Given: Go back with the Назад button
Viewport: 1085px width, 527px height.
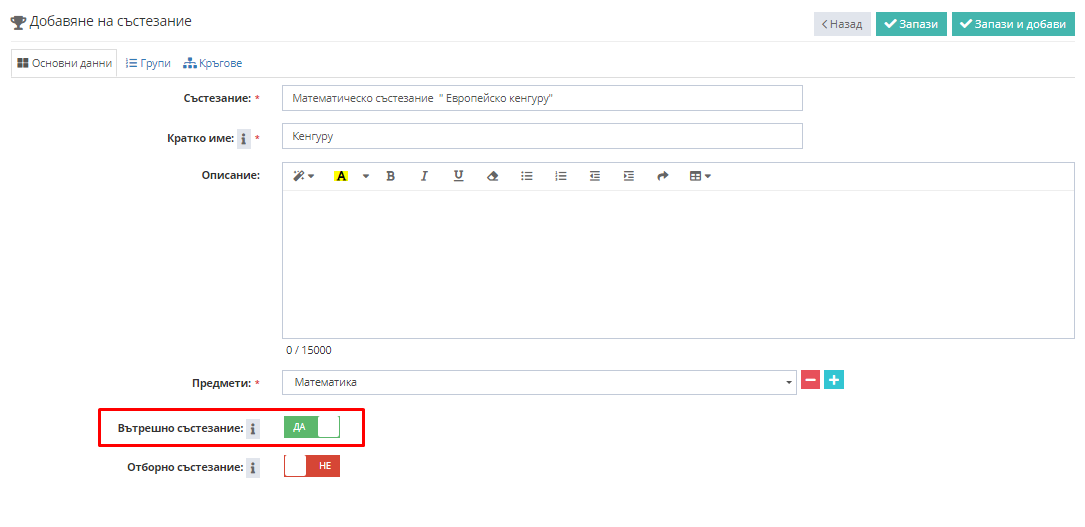Looking at the screenshot, I should tap(841, 24).
